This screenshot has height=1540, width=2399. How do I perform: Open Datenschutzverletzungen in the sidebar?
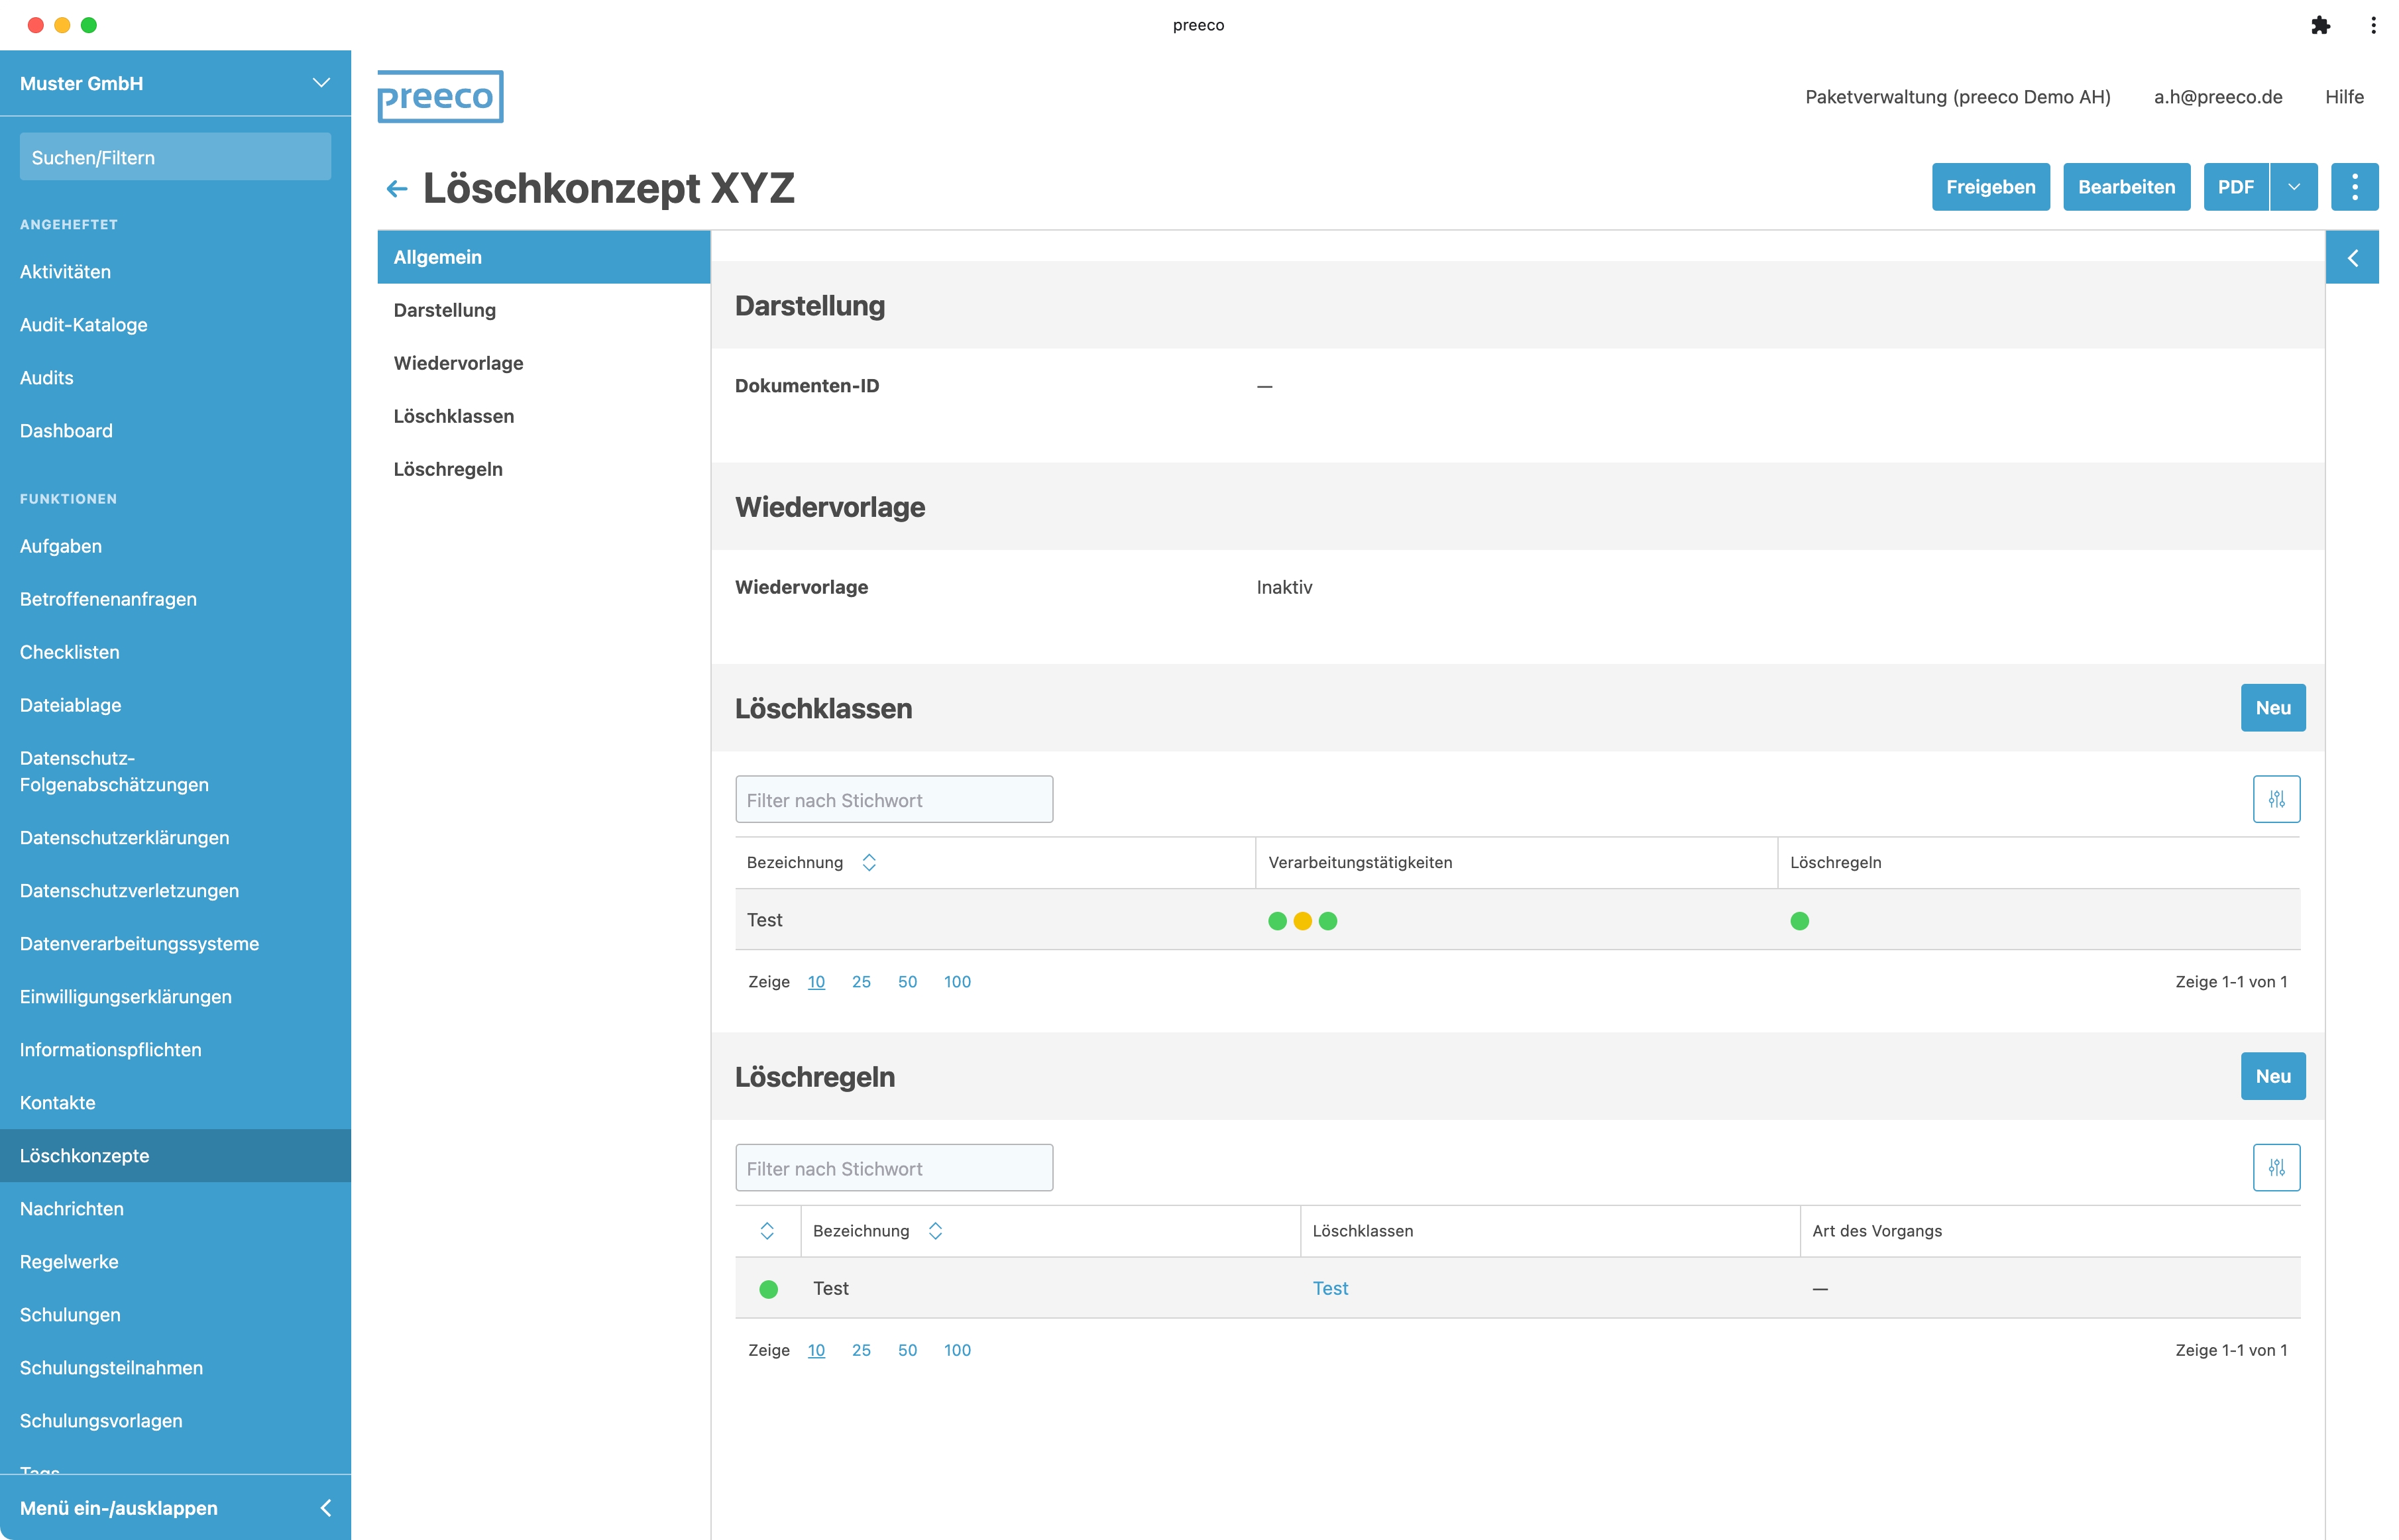pos(129,890)
